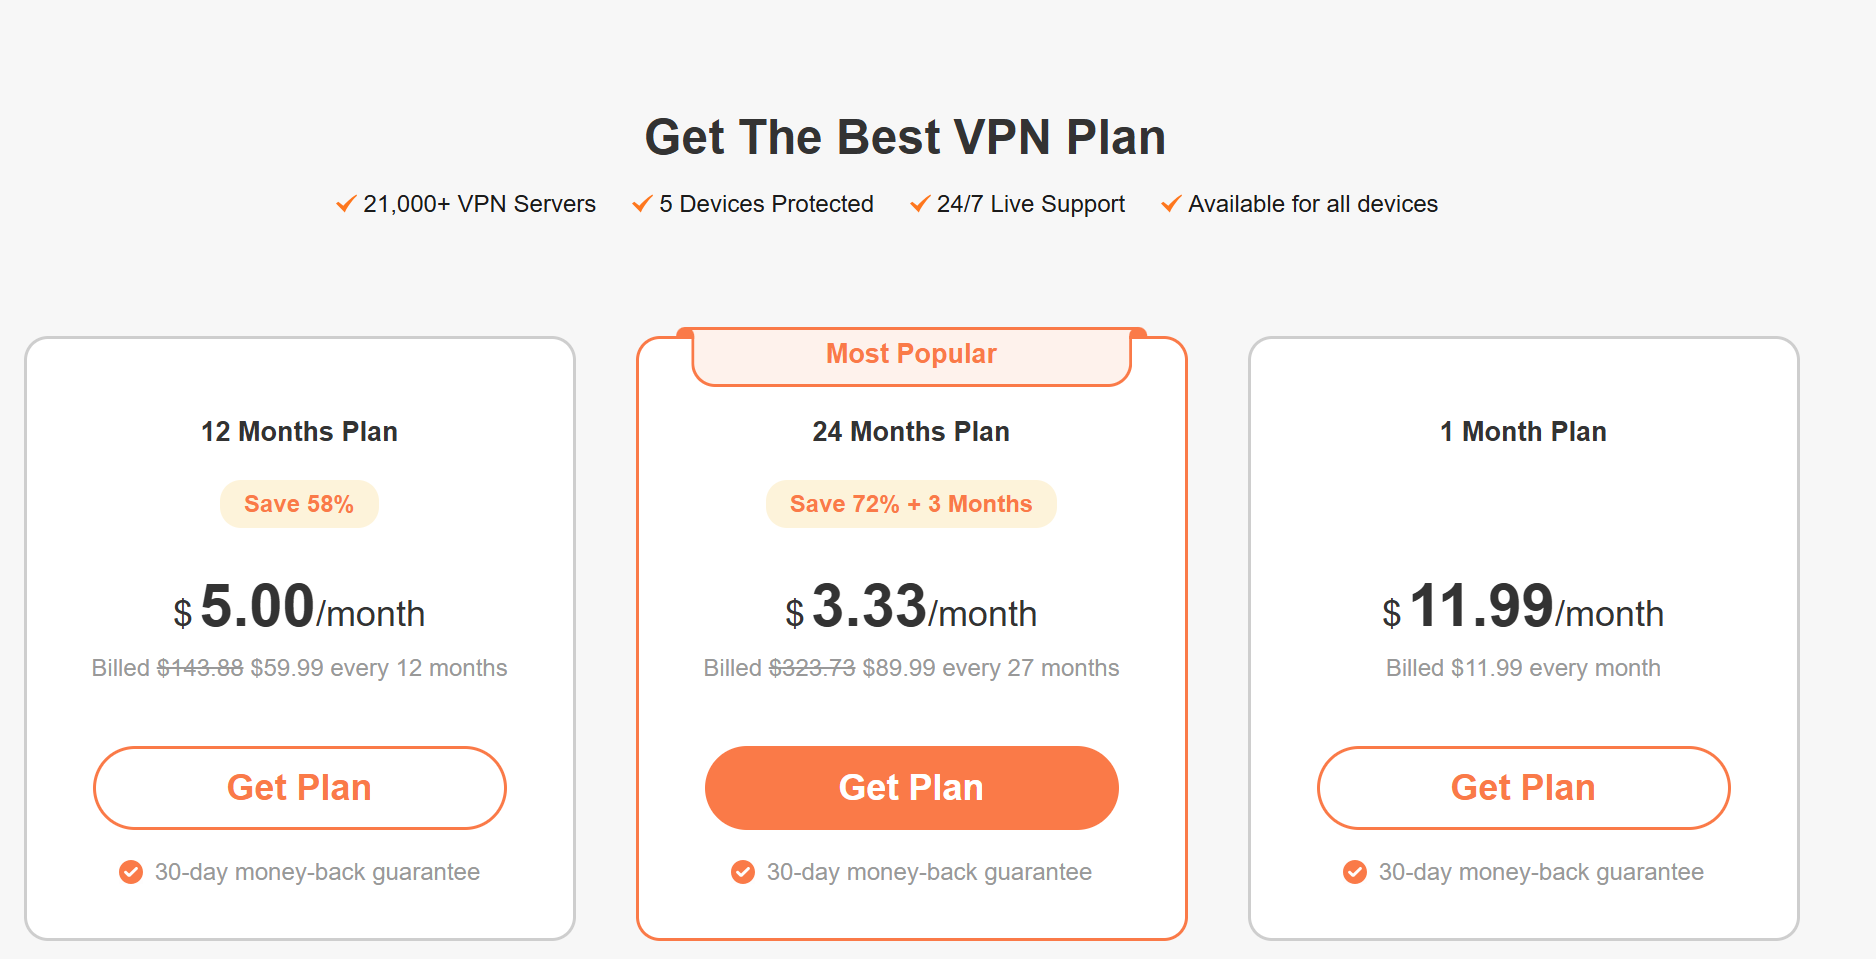This screenshot has height=959, width=1876.
Task: Click checkmark icon beside Available for all devices
Action: coord(1171,204)
